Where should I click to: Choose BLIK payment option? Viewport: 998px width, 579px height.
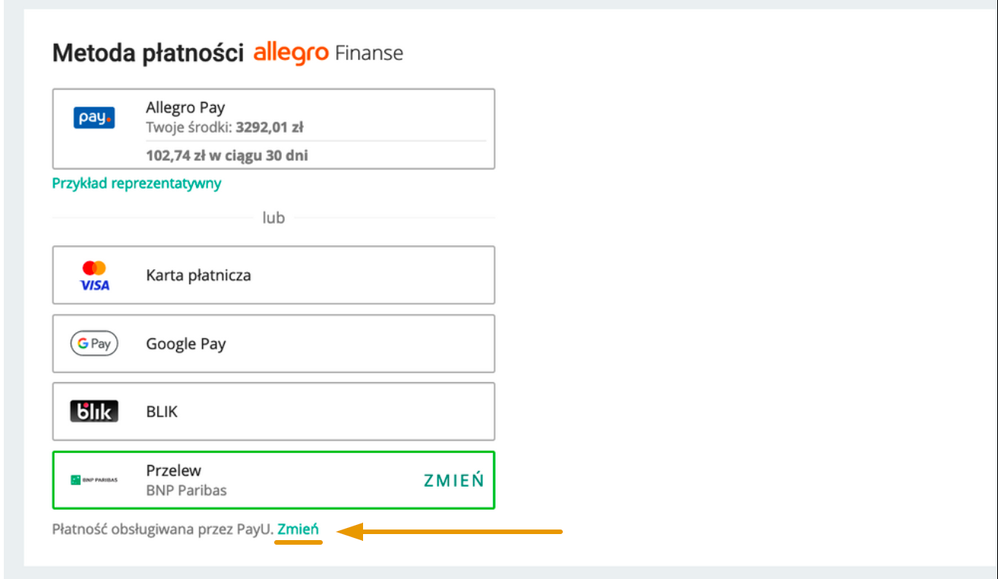[x=274, y=412]
